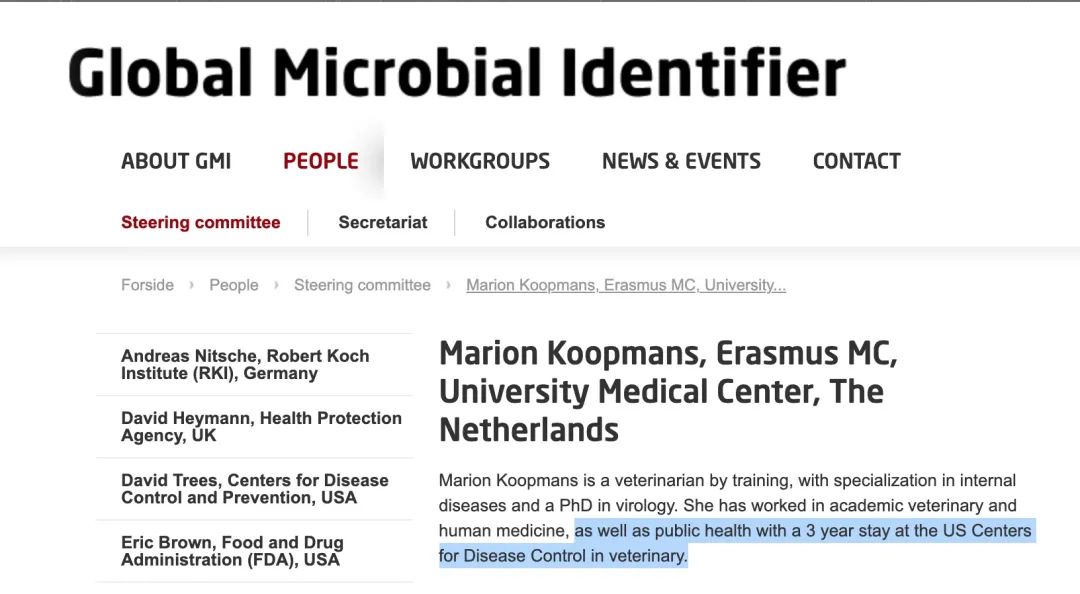Viewport: 1080px width, 594px height.
Task: Open Andreas Nitsche's profile in sidebar
Action: (x=245, y=364)
